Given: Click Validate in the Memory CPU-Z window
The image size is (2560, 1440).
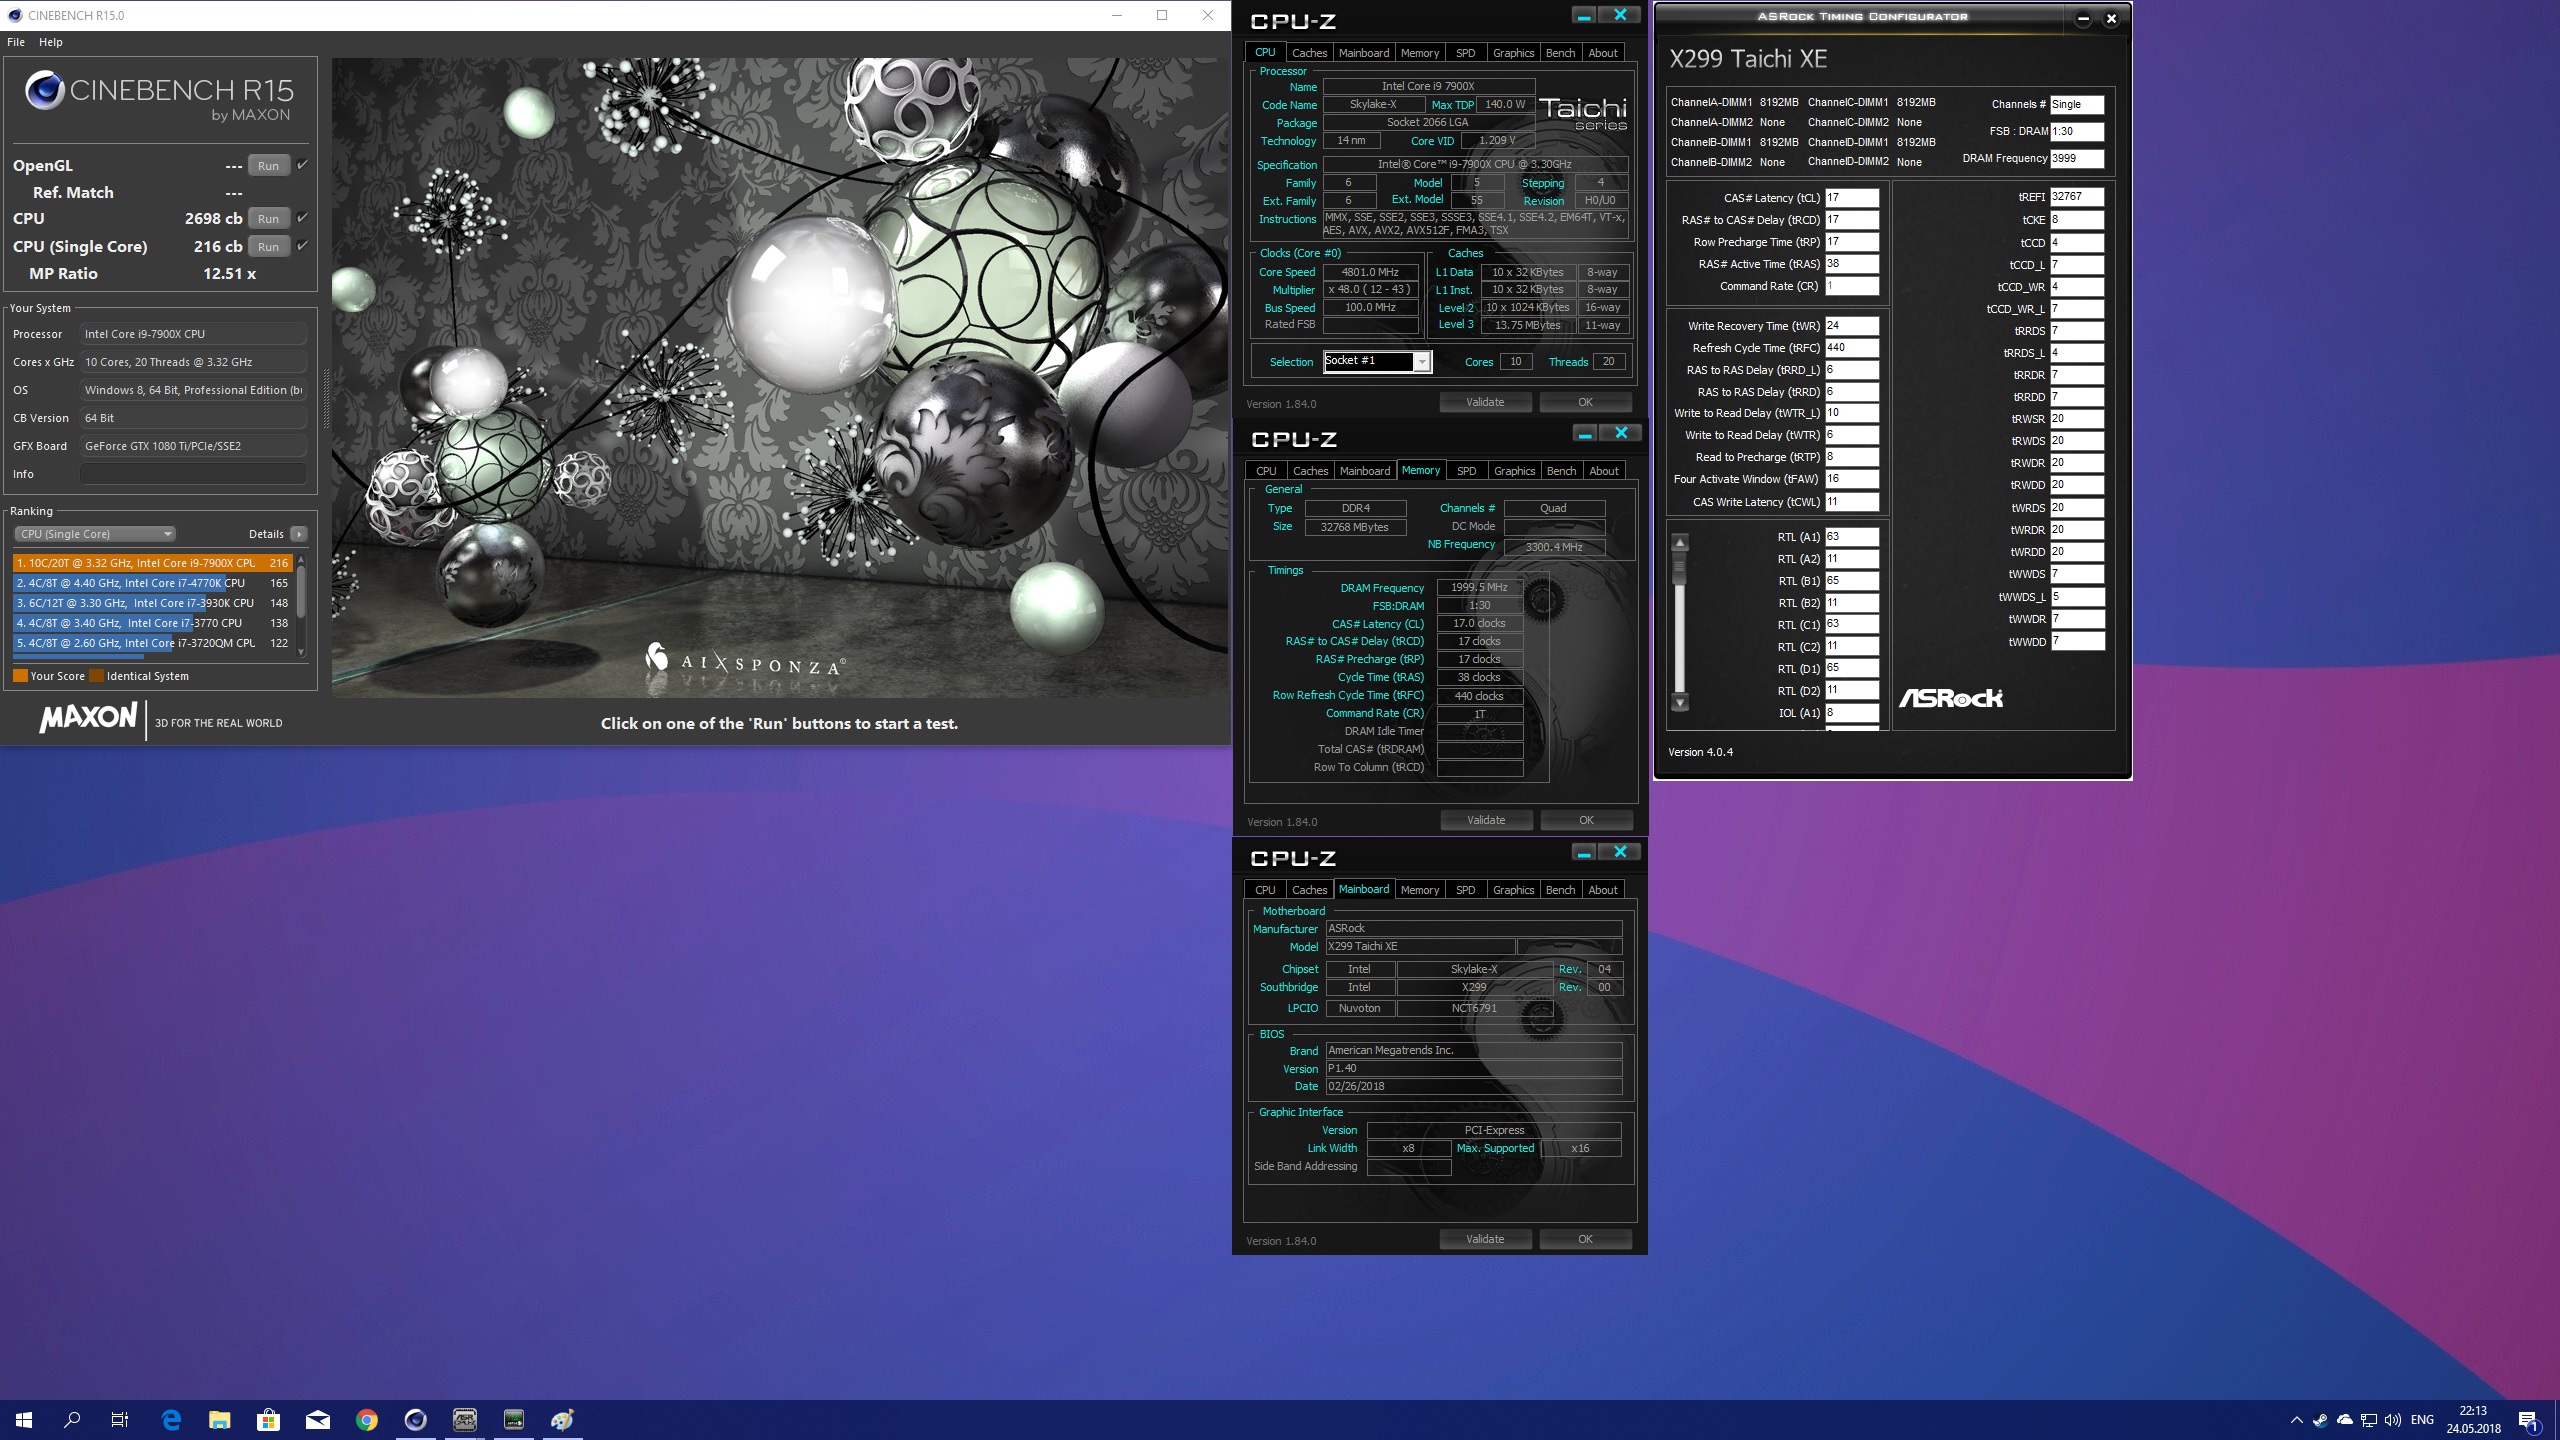Looking at the screenshot, I should point(1486,820).
